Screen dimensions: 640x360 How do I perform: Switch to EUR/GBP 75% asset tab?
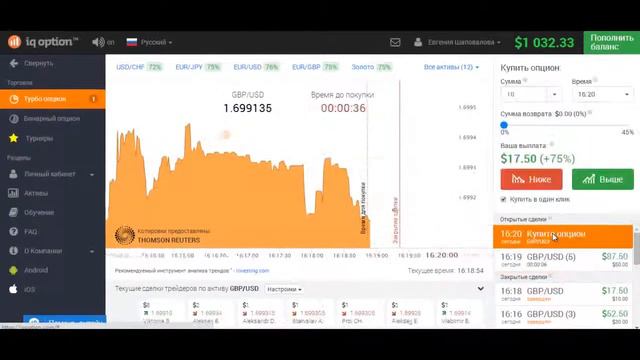pos(315,67)
